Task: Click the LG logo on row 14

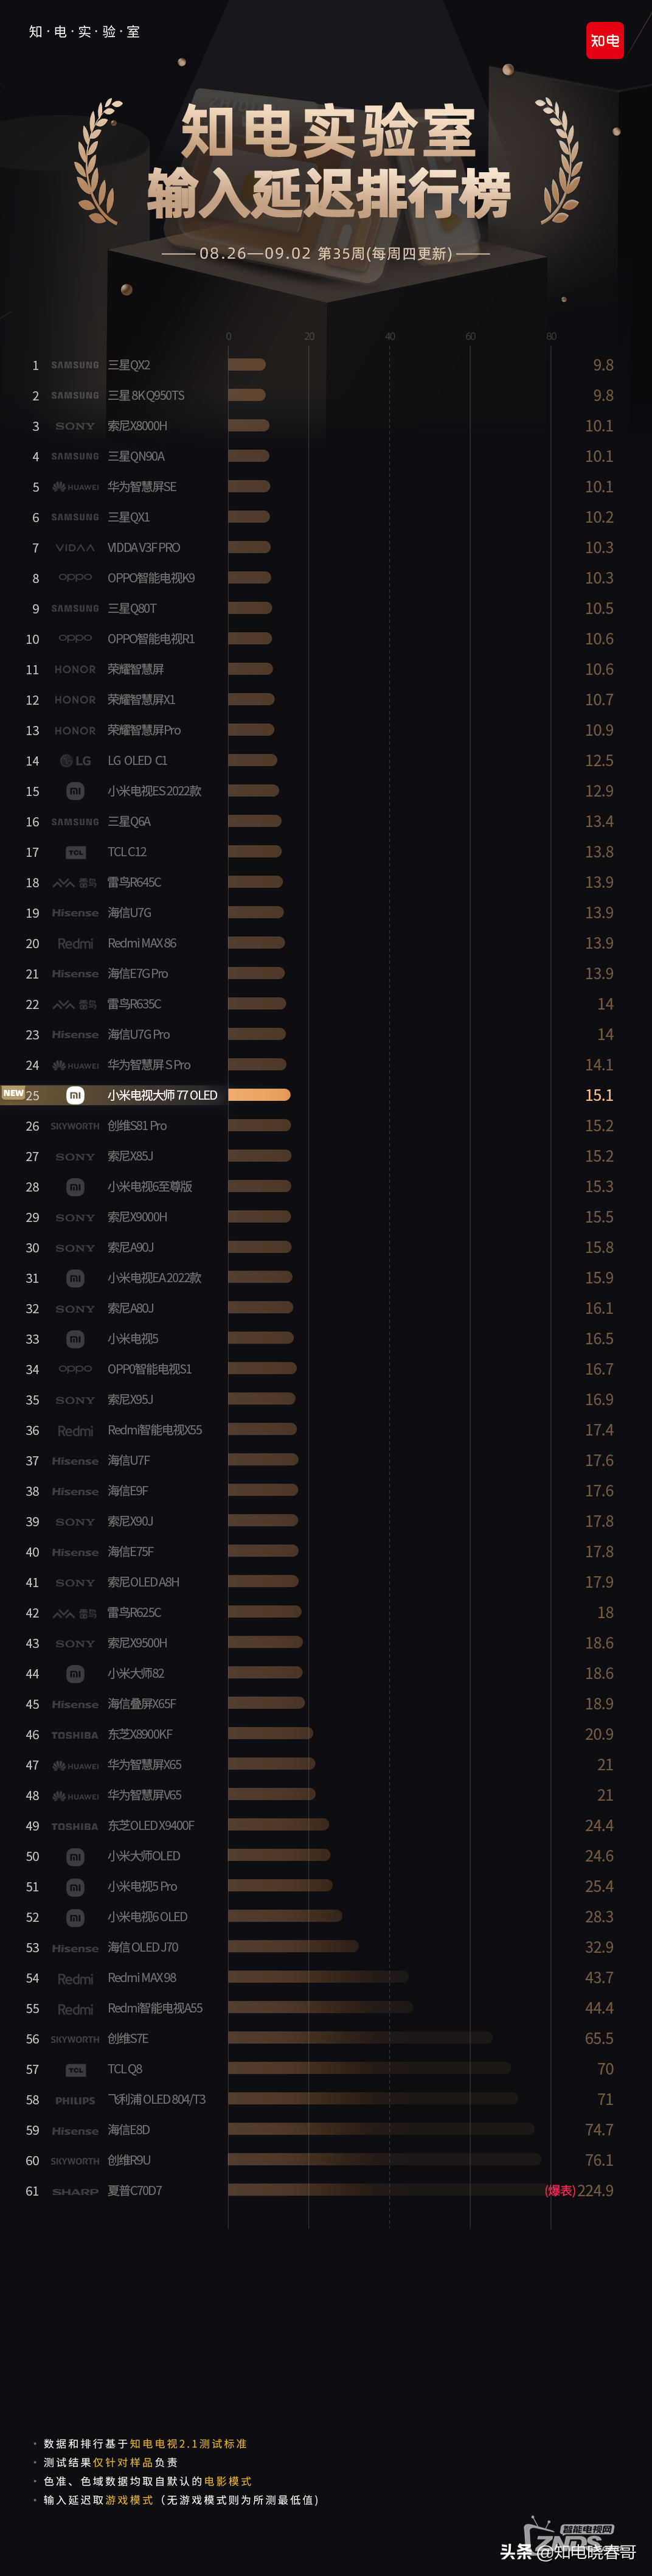Action: [x=75, y=761]
